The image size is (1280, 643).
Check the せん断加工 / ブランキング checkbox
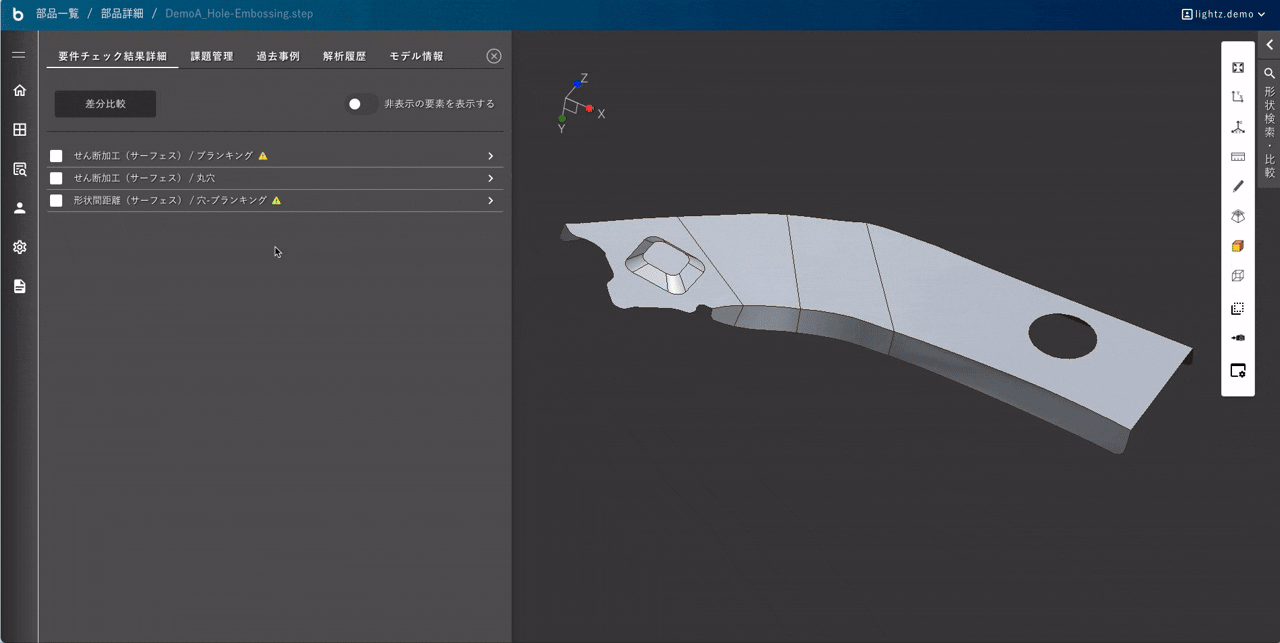click(56, 156)
